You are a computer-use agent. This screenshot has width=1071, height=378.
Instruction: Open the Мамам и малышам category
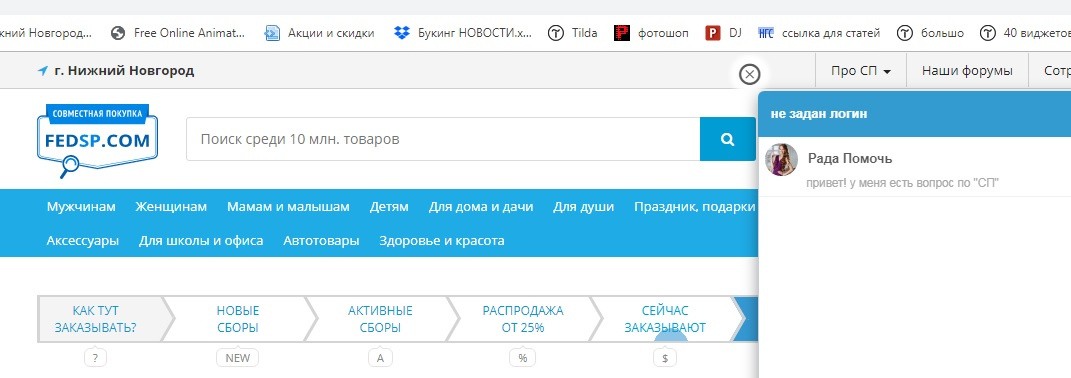(x=288, y=206)
